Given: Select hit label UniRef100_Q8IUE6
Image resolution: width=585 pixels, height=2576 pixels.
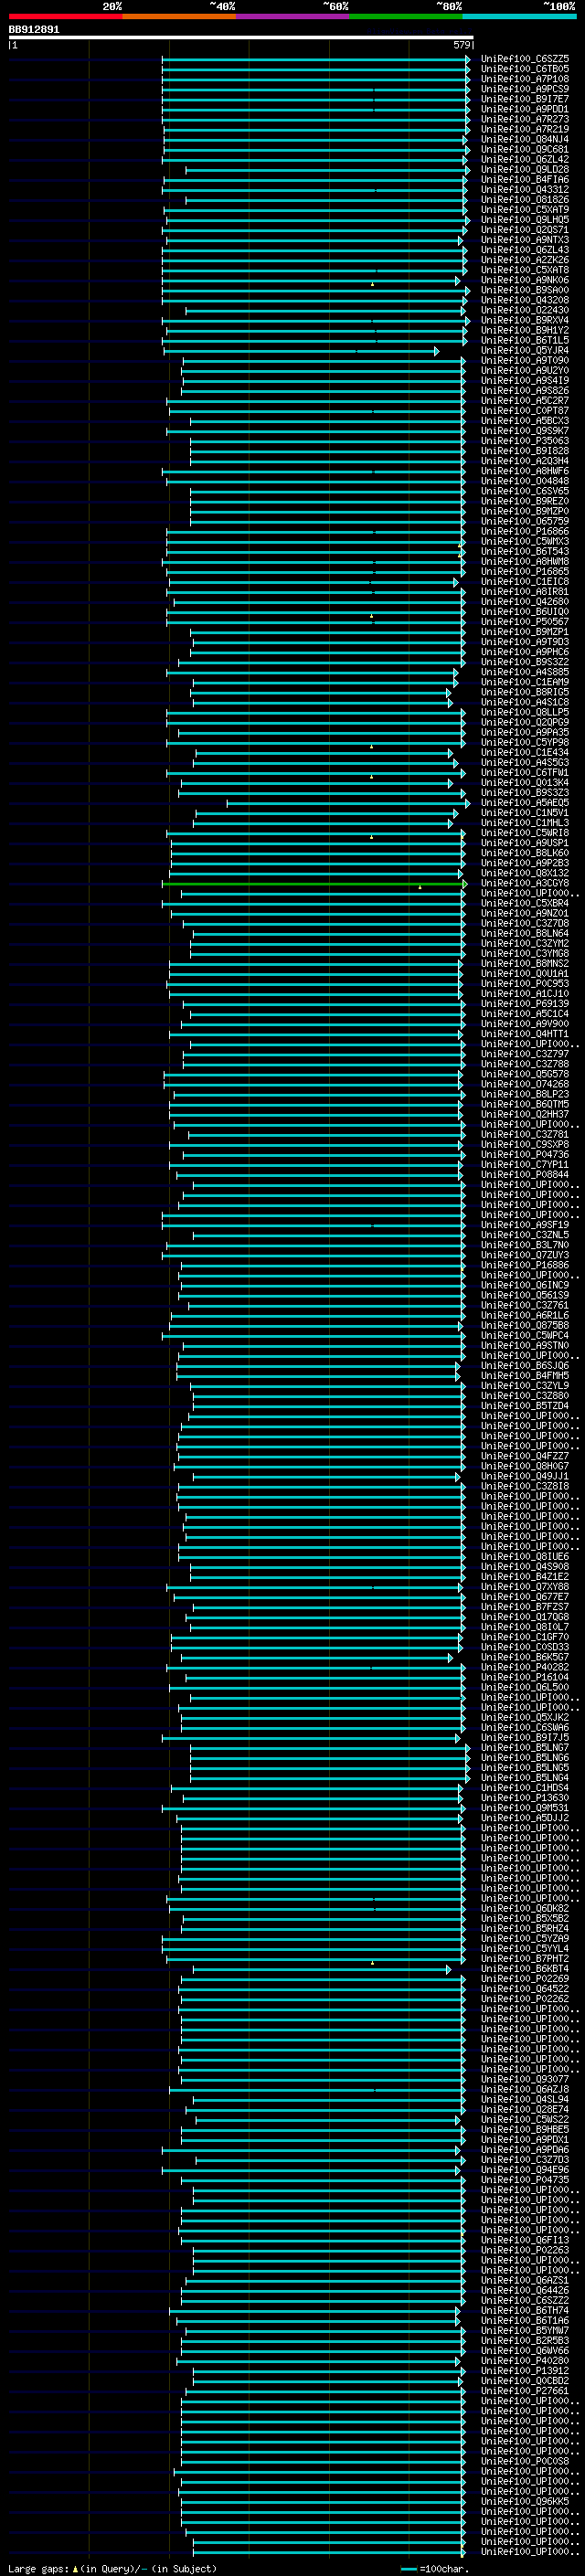Looking at the screenshot, I should [525, 1556].
